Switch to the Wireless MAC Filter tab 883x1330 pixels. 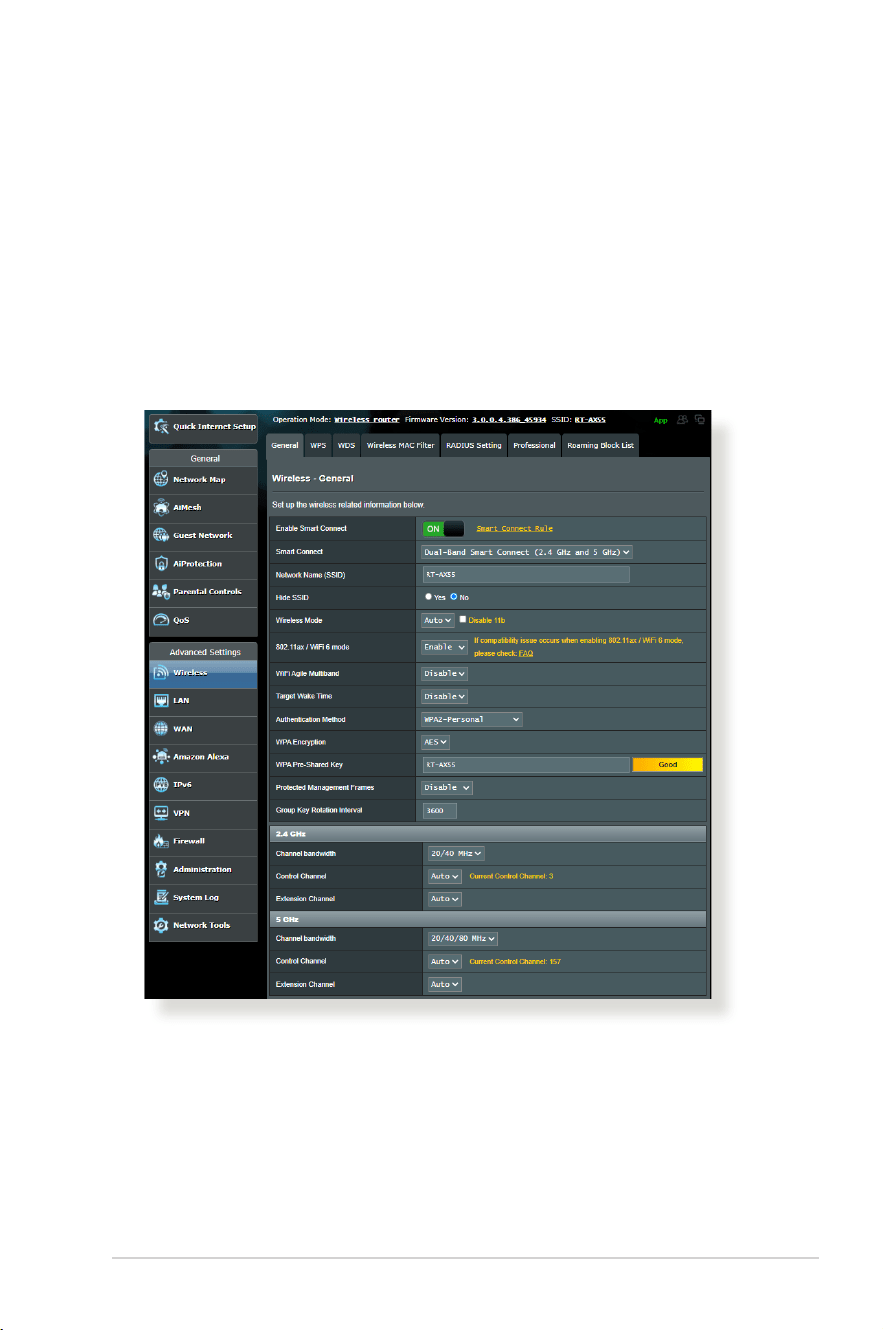pyautogui.click(x=400, y=445)
